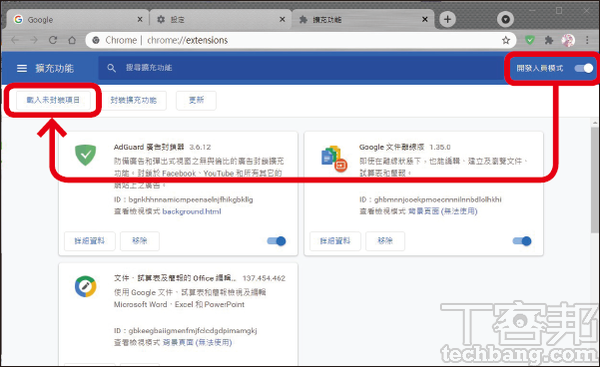The width and height of the screenshot is (600, 367).
Task: Click the AdGuard ID text bgnkhhnnamicmpeenaelnjfhikgbkllg
Action: pyautogui.click(x=191, y=199)
